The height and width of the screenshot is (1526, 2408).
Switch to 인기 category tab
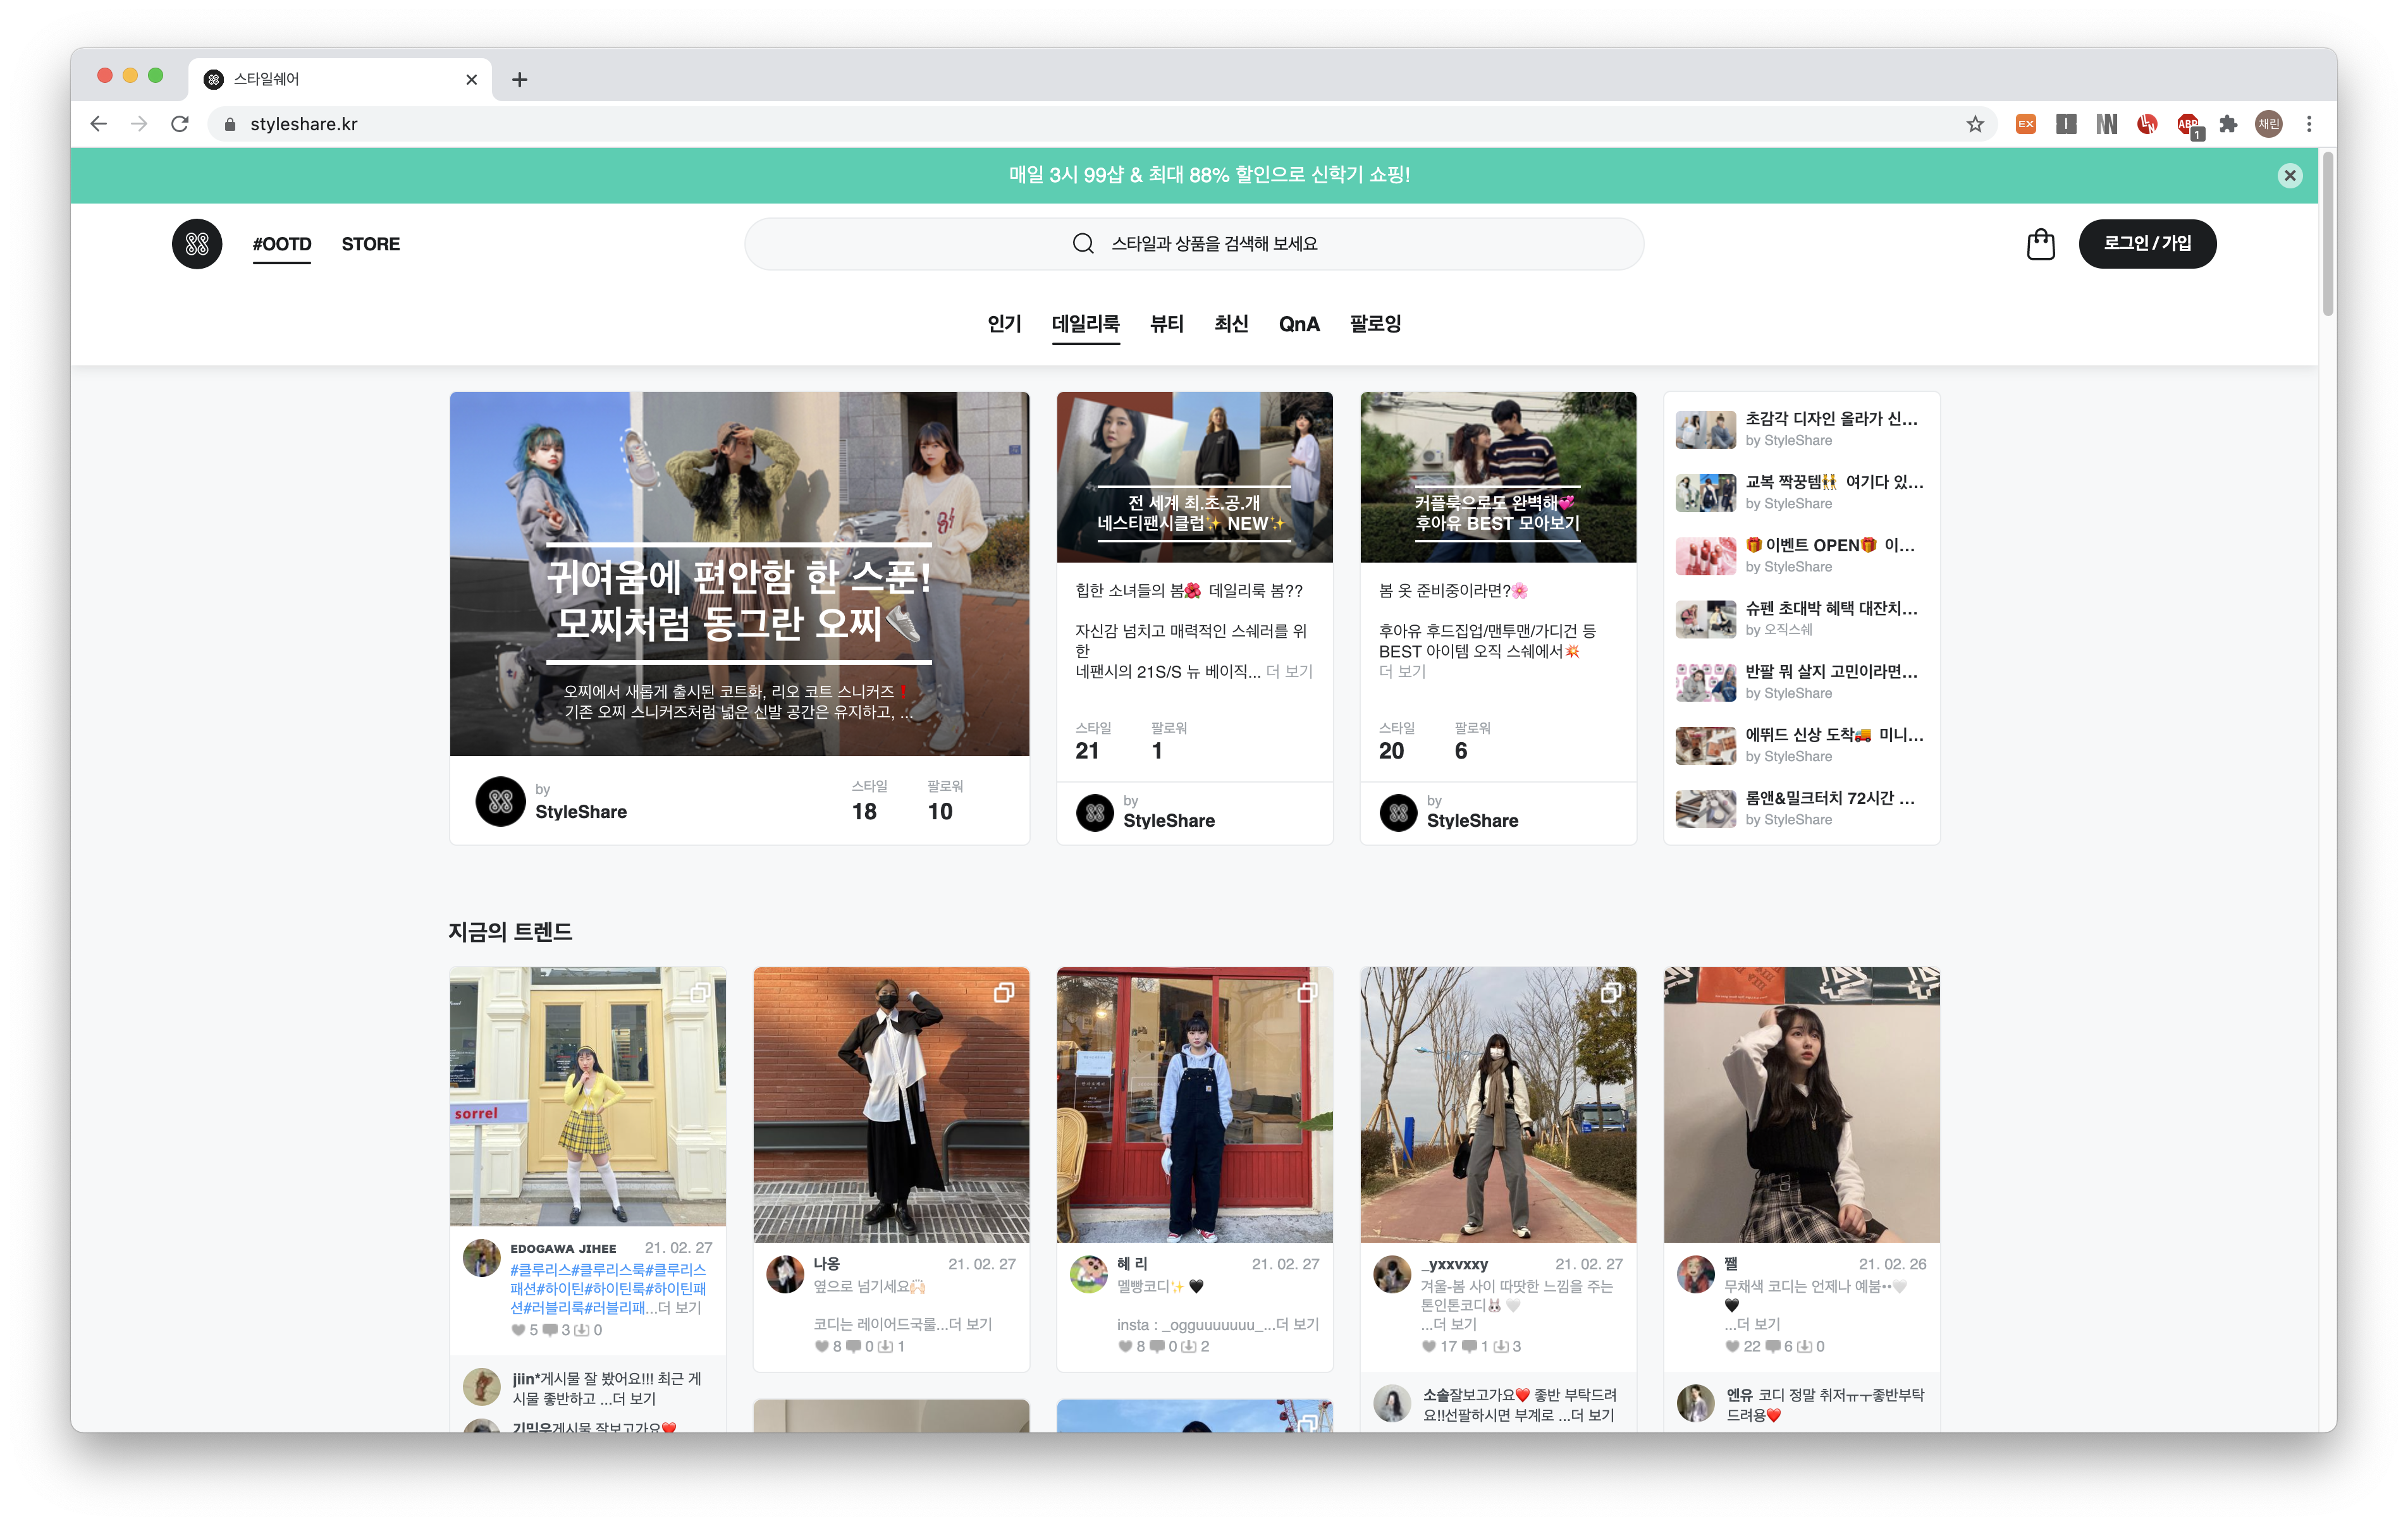click(1004, 324)
